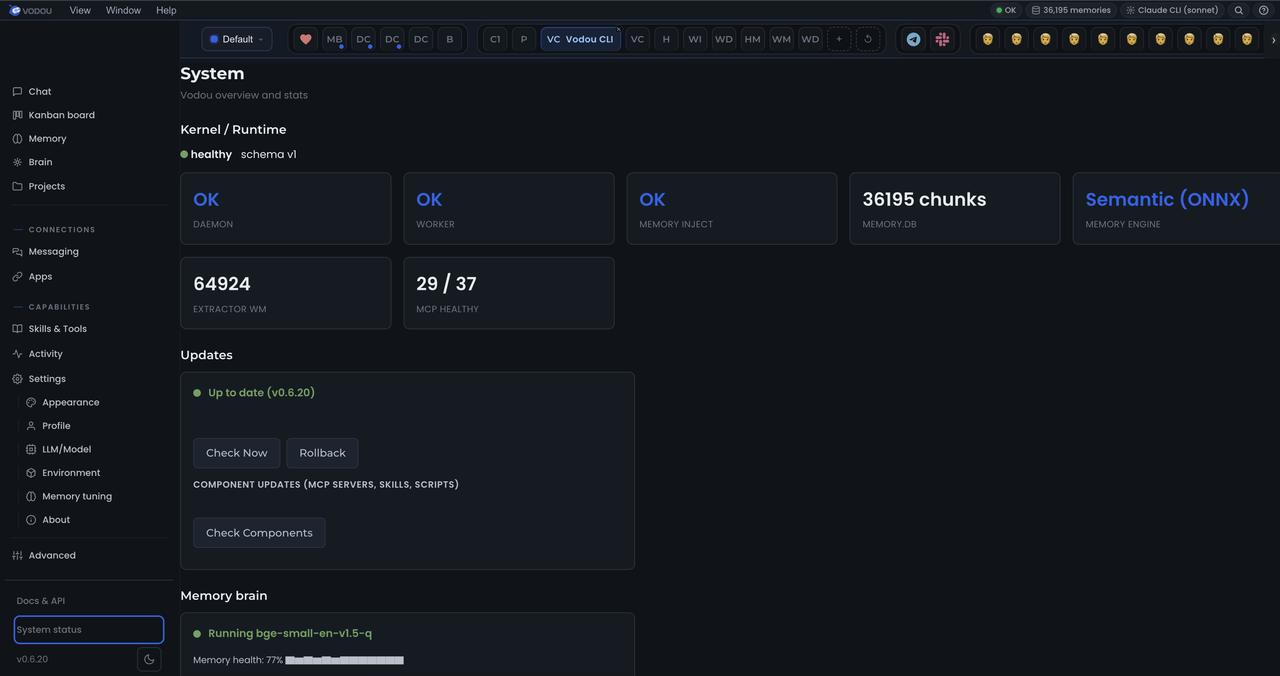Click the MEMORY INJECT status card
This screenshot has width=1280, height=676.
[x=732, y=208]
